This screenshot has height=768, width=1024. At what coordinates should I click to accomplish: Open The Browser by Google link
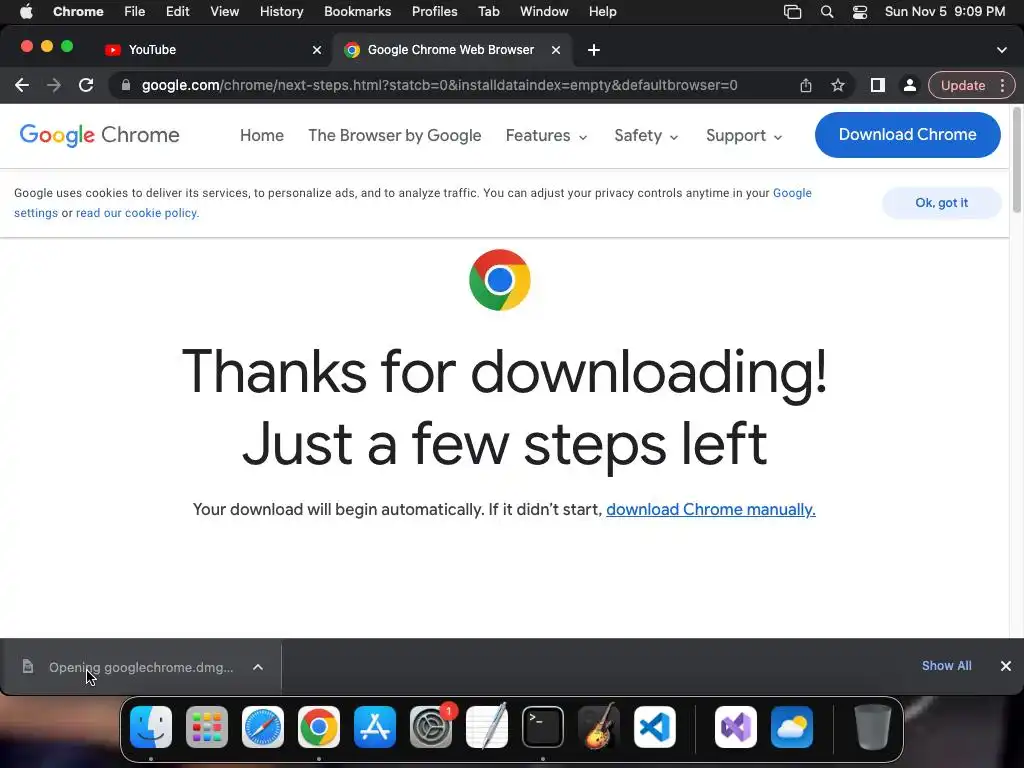394,135
